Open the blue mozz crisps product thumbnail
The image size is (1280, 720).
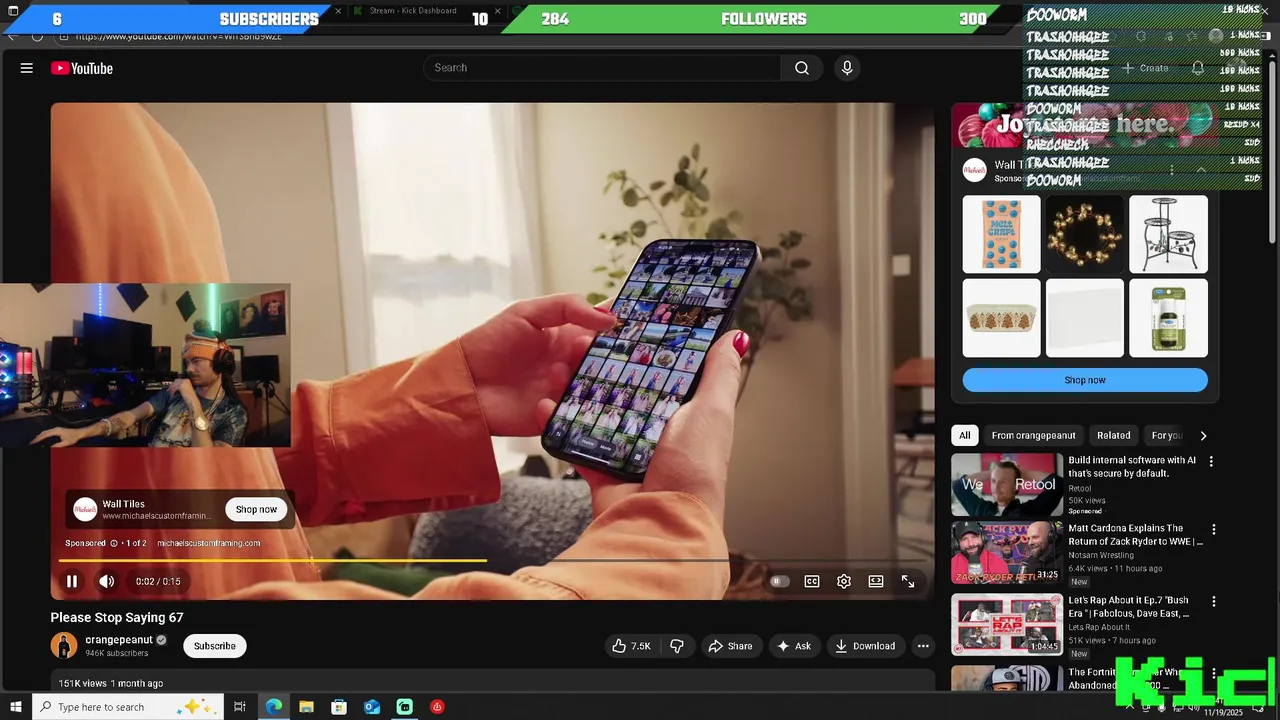pyautogui.click(x=1001, y=234)
